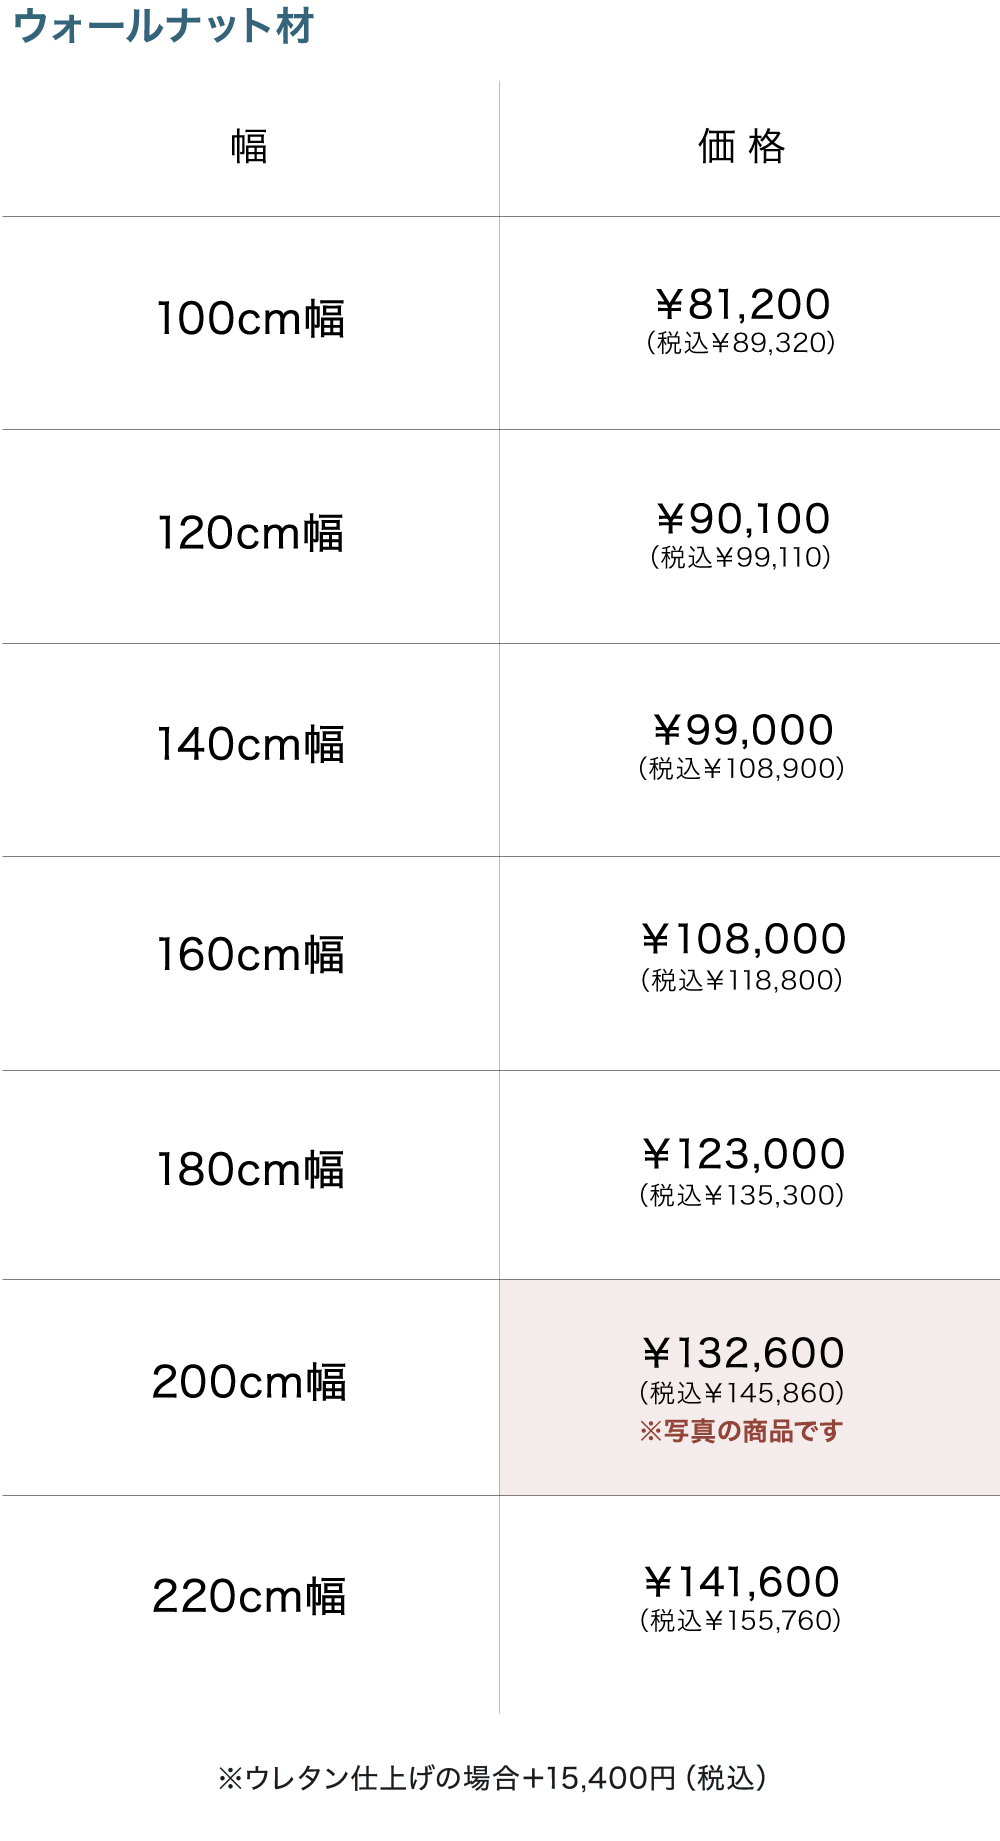
Task: Click the ¥99,000 price
Action: [x=743, y=730]
